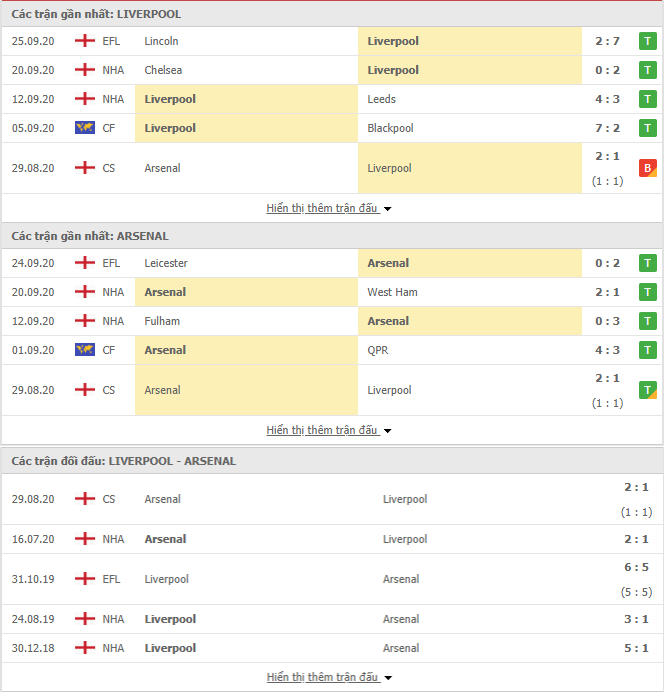664x692 pixels.
Task: Open West Ham team name link
Action: coord(392,292)
